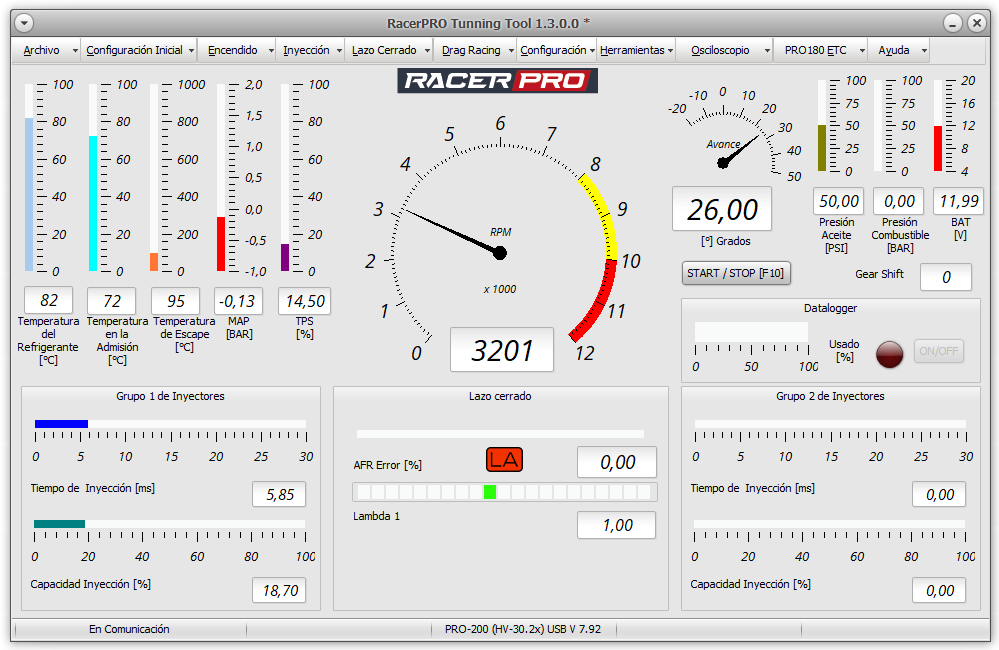Click the START / STOP [F10] button
Viewport: 999px width, 650px height.
[736, 273]
